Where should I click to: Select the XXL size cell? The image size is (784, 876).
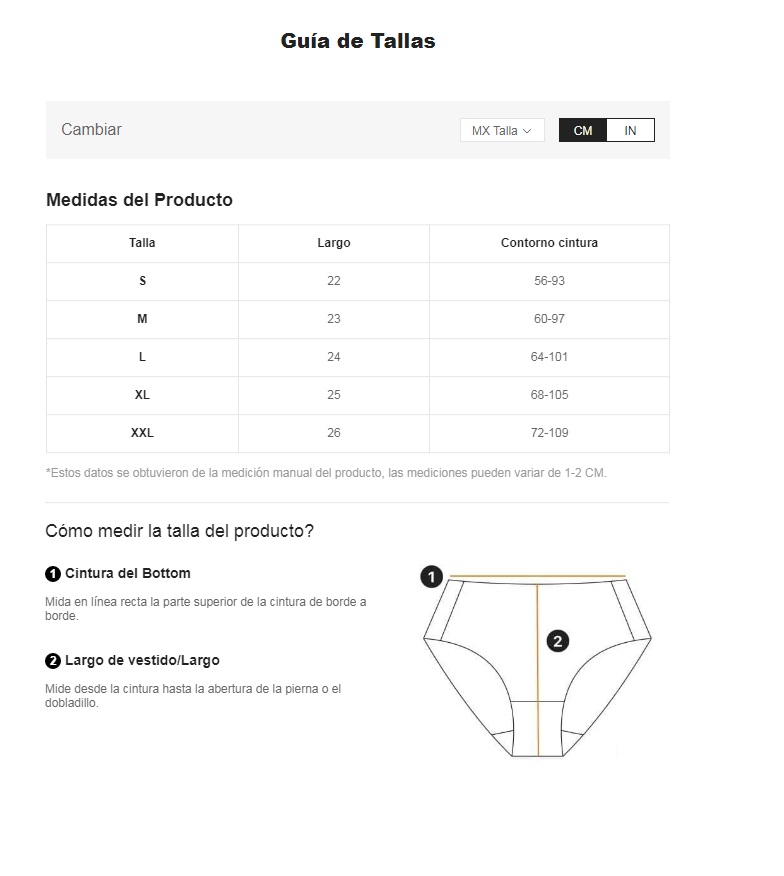(141, 433)
